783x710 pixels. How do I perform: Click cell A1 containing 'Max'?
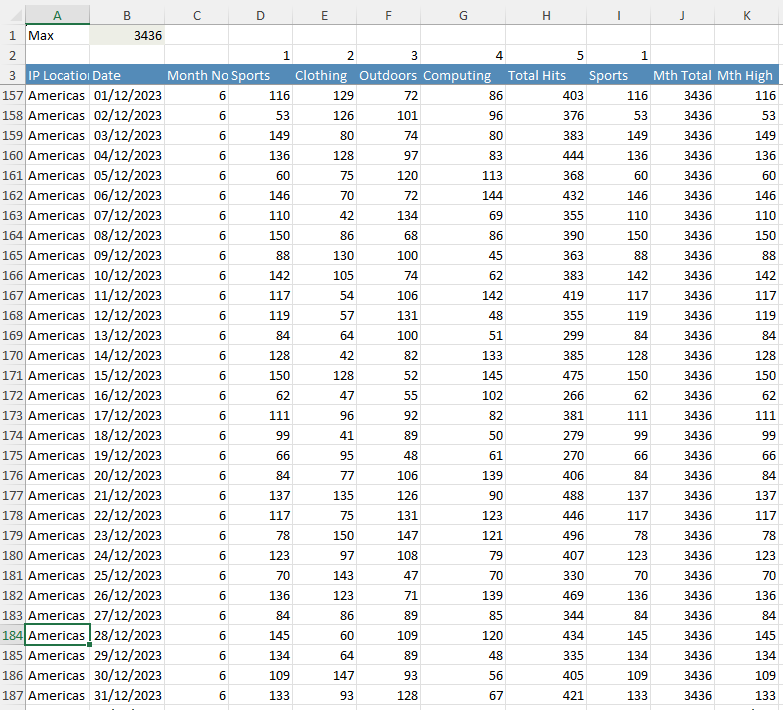57,35
